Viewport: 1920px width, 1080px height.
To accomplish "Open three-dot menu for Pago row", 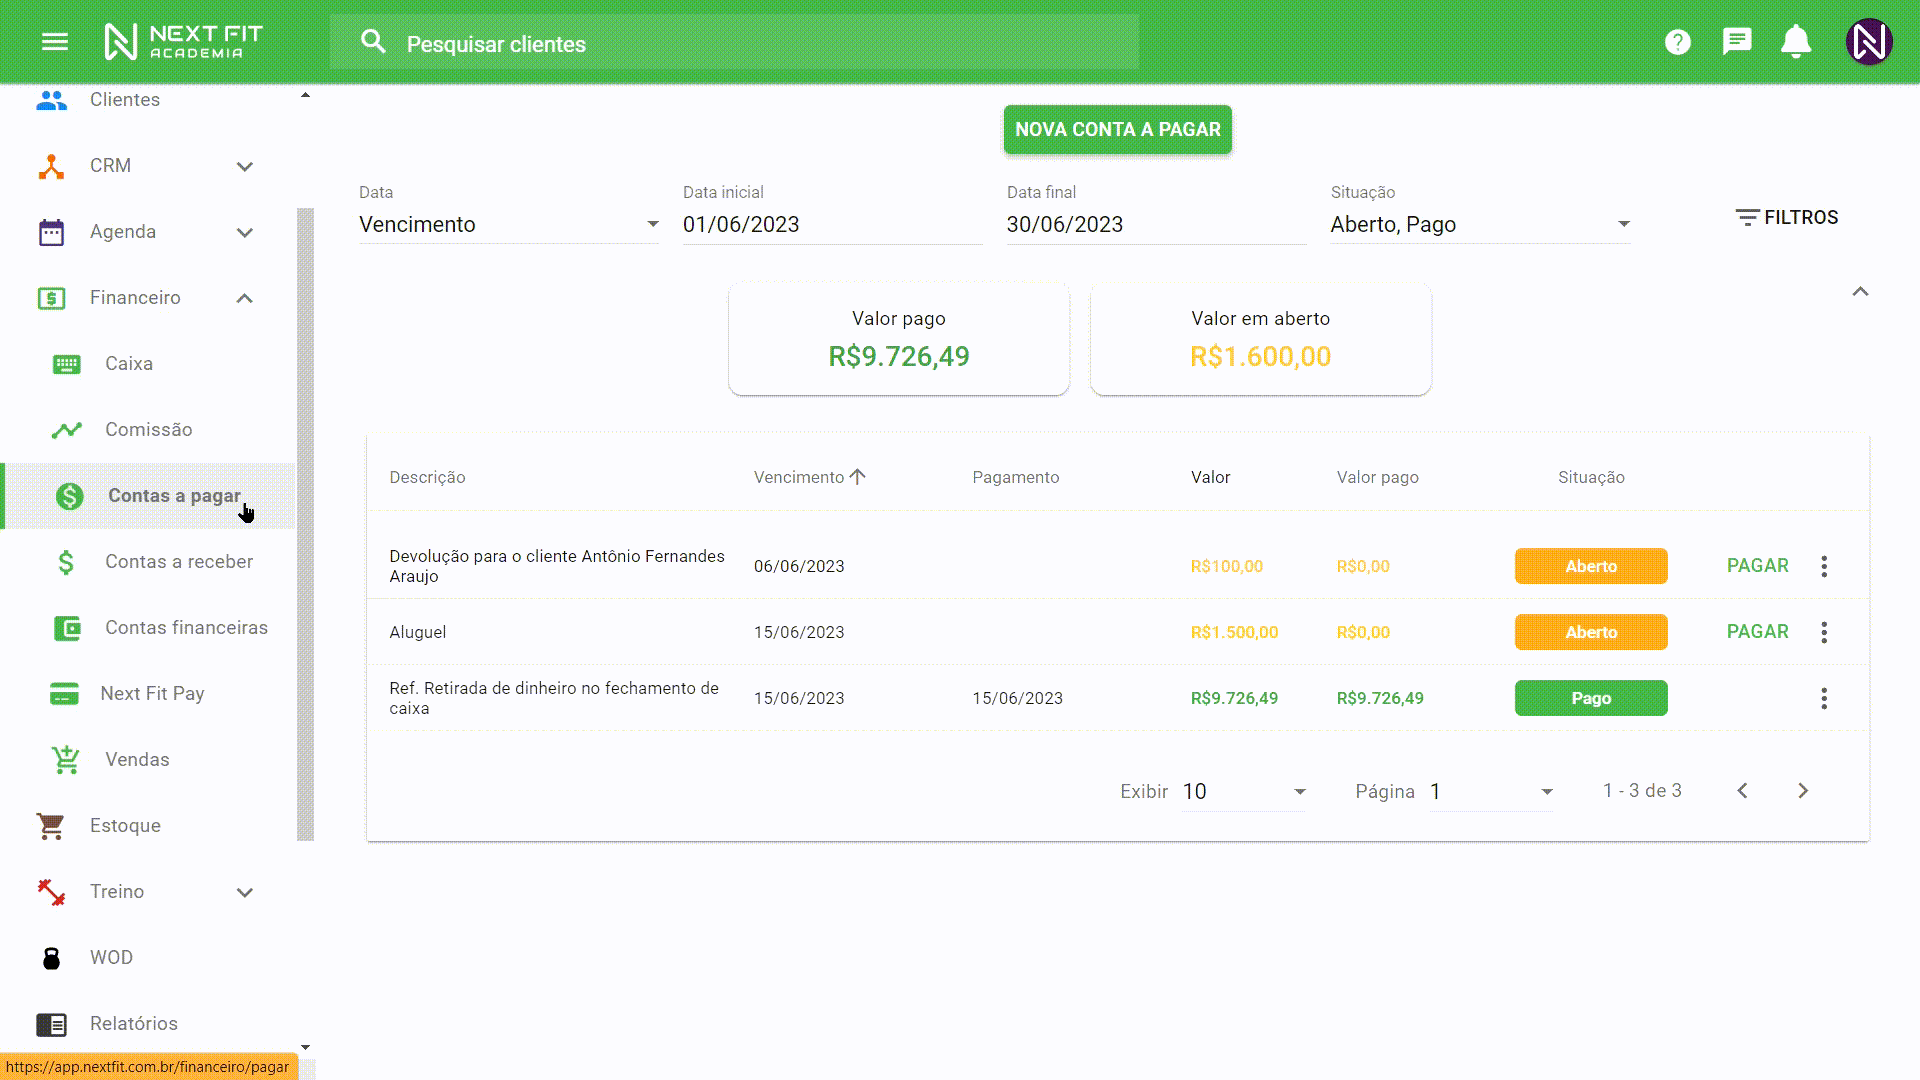I will [1824, 698].
